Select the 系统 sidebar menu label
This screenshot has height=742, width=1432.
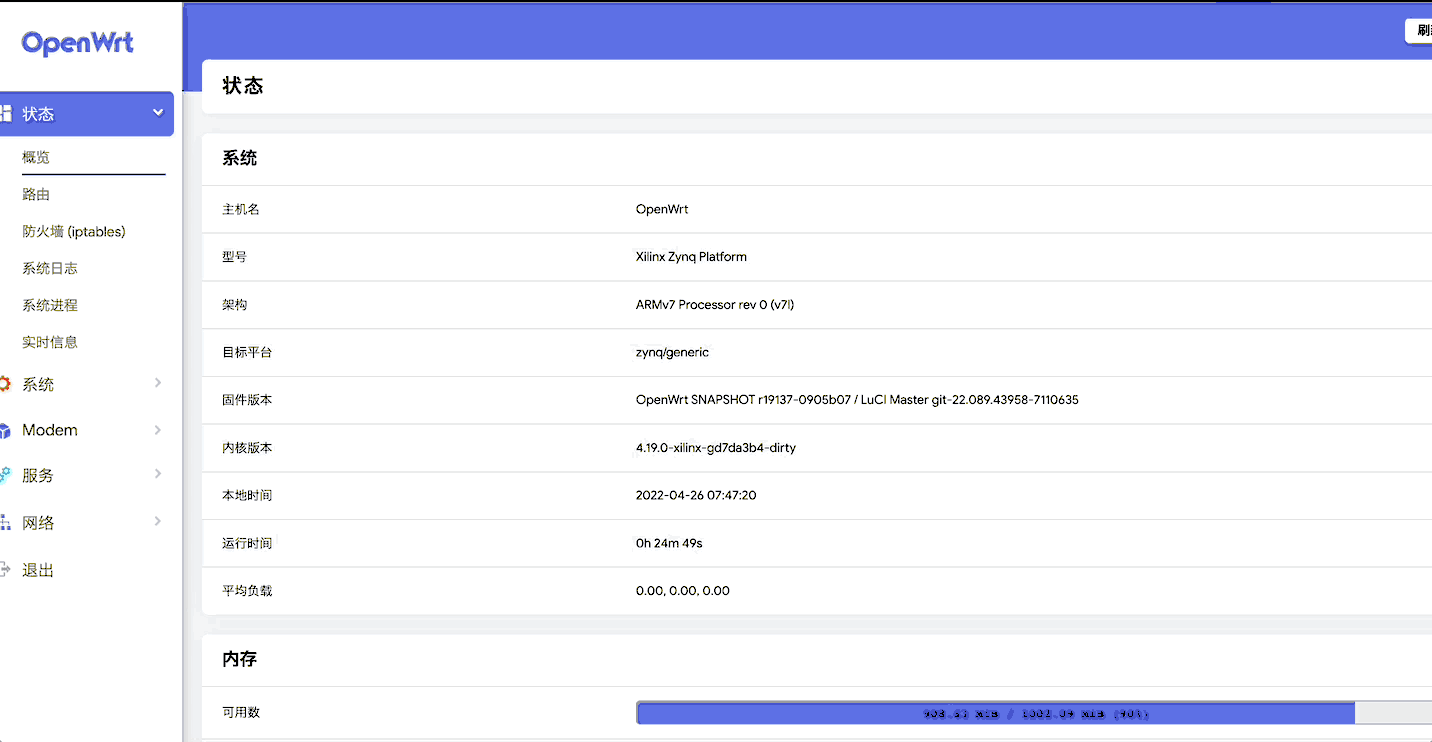(x=38, y=384)
